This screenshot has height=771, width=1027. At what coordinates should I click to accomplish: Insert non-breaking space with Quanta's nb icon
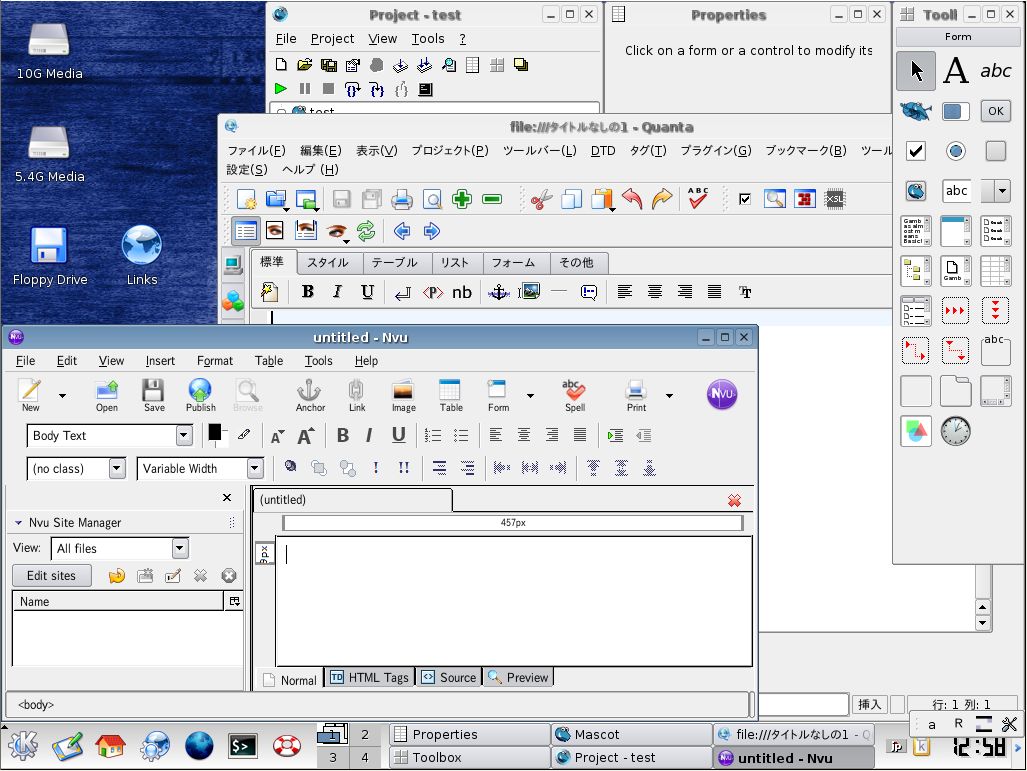pos(462,292)
